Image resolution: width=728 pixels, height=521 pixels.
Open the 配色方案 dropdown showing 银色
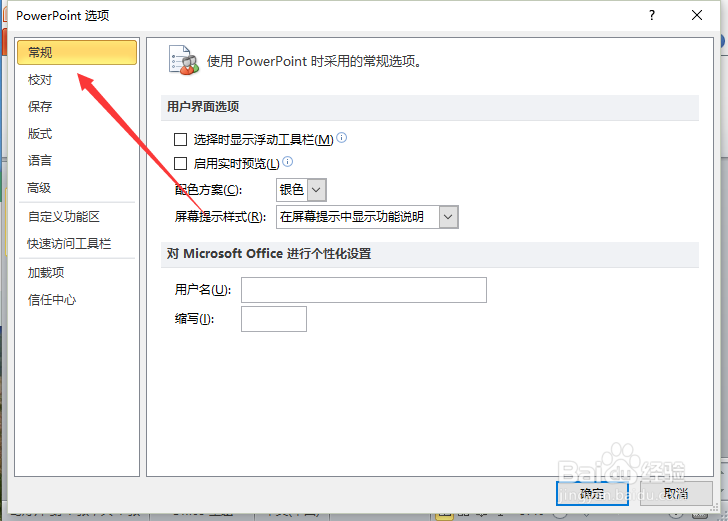point(301,189)
